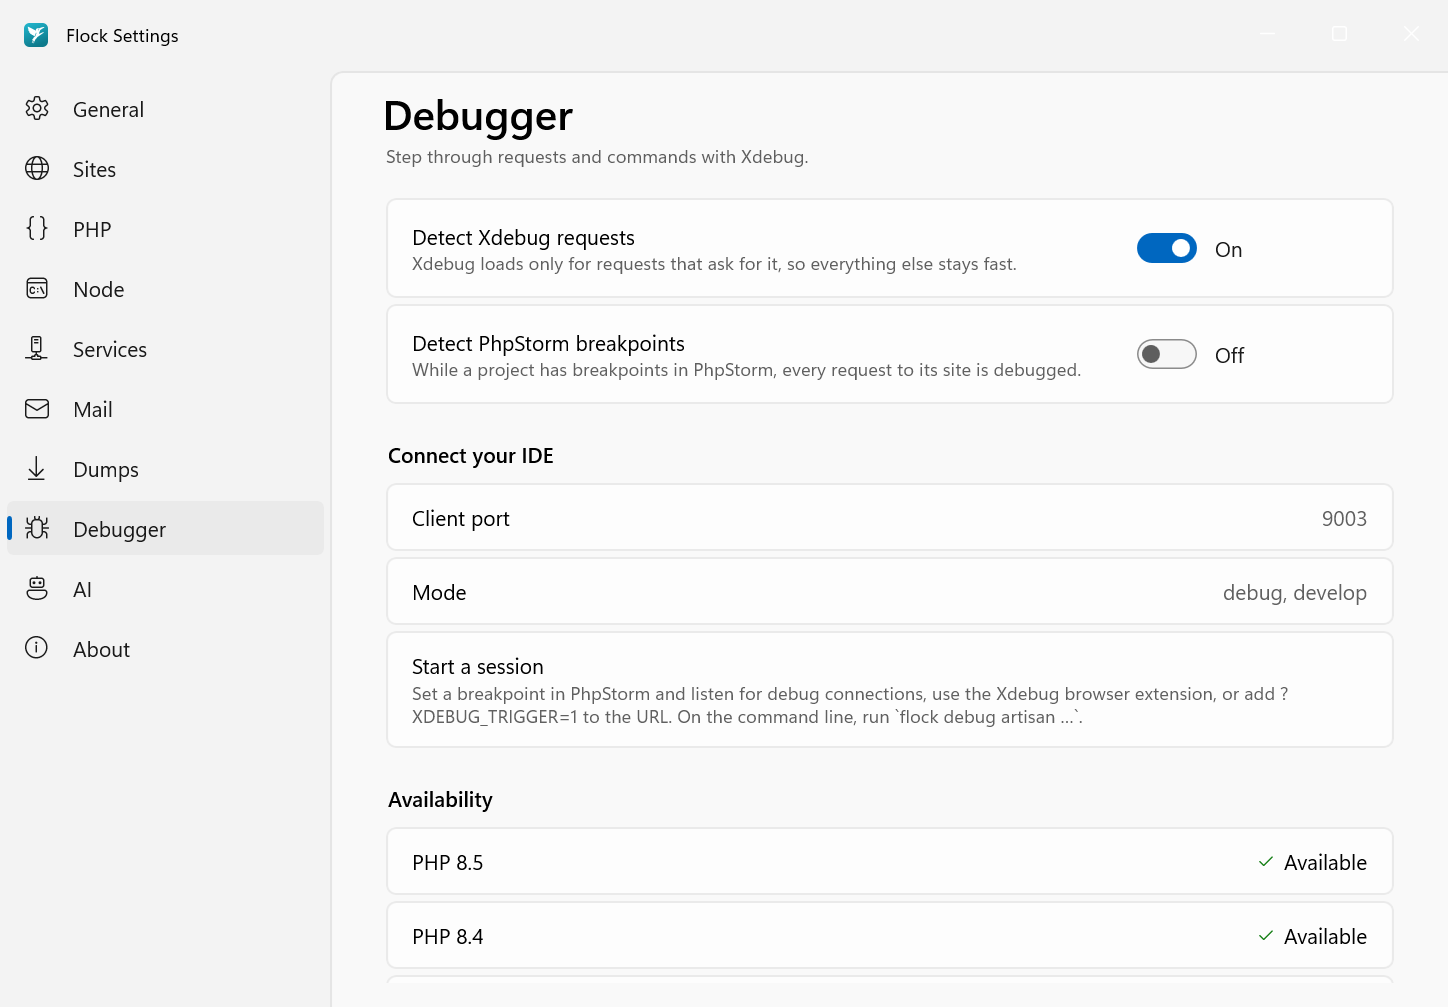Viewport: 1448px width, 1007px height.
Task: Click the AI robot icon
Action: (37, 588)
